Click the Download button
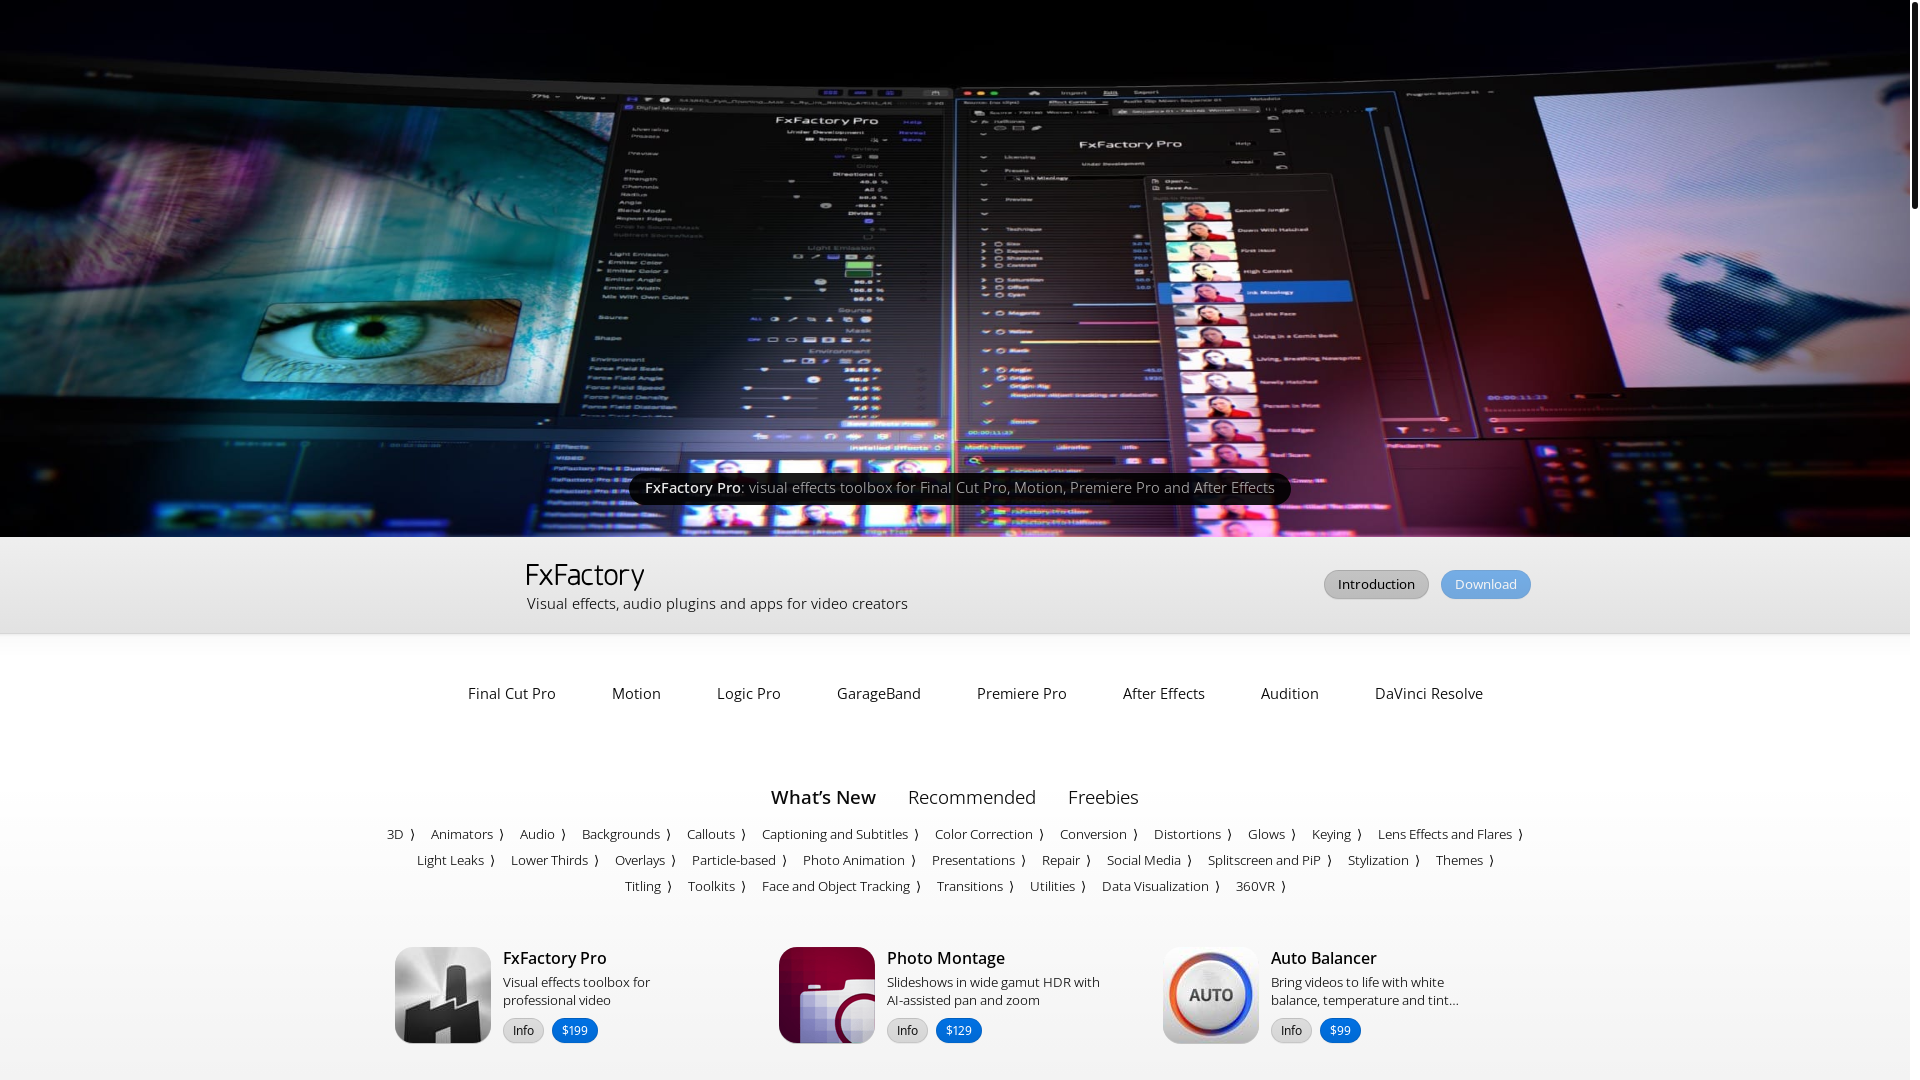 click(1486, 585)
